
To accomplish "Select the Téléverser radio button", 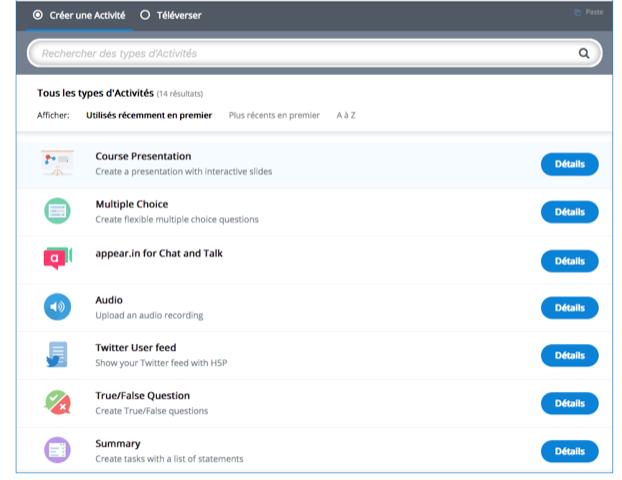I will click(x=145, y=15).
